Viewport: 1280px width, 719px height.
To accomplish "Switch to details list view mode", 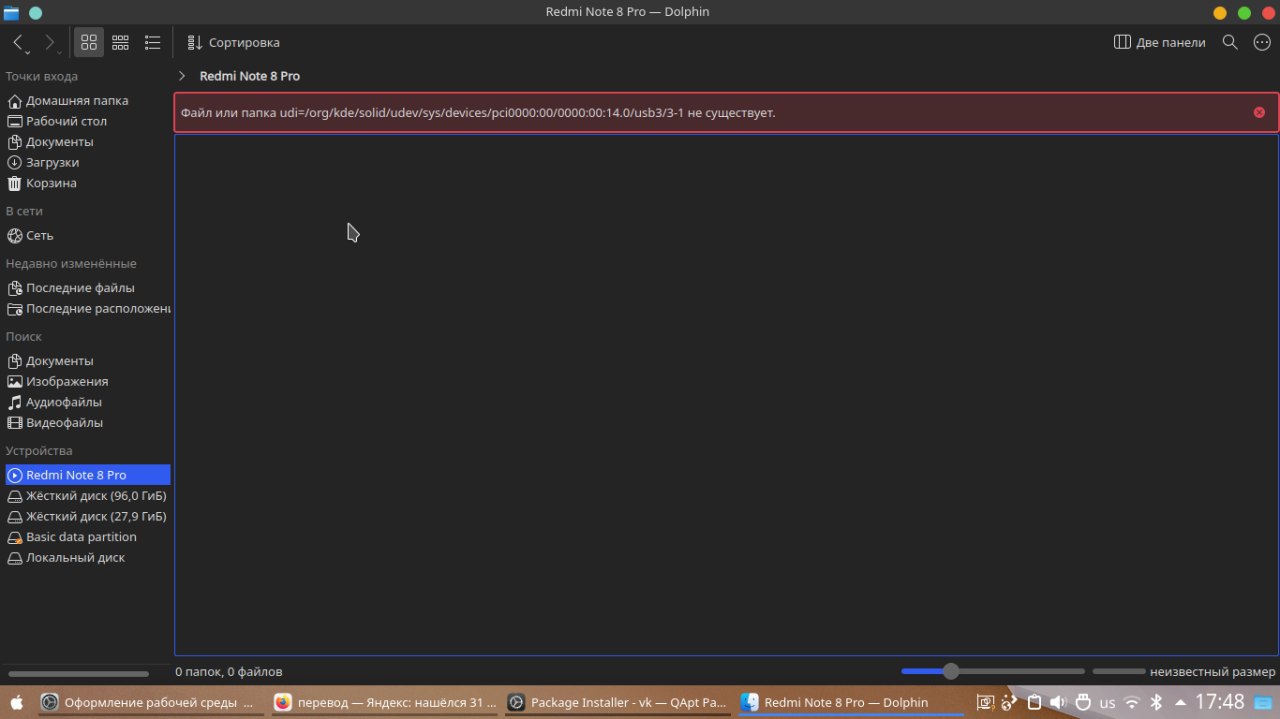I will (x=153, y=42).
